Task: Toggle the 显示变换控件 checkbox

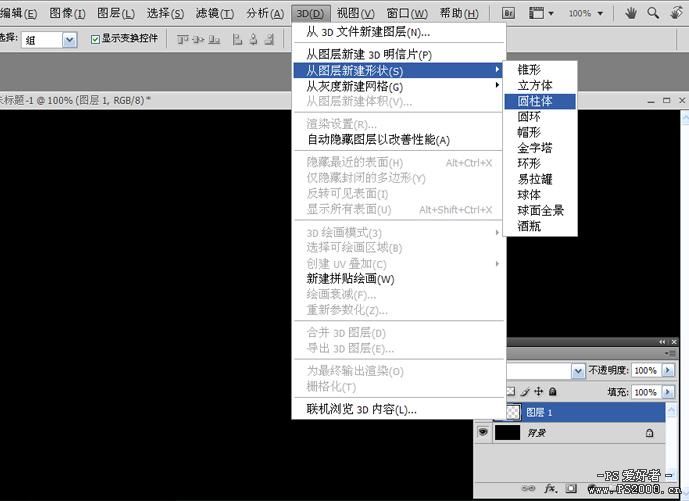Action: click(x=95, y=40)
